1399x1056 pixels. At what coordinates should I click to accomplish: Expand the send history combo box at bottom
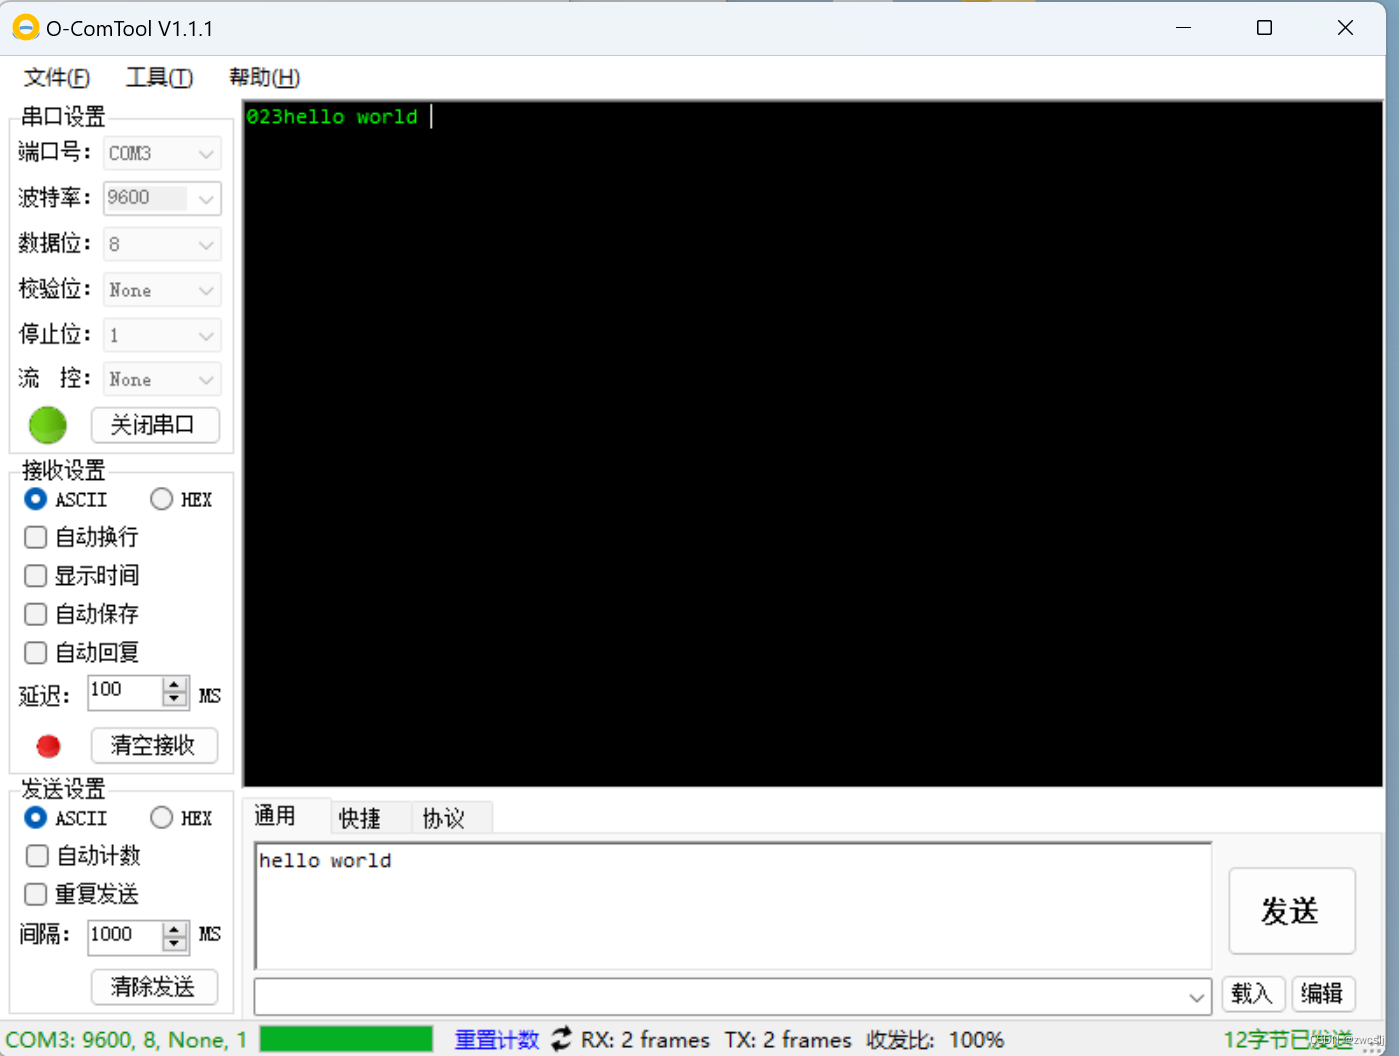click(x=1197, y=996)
